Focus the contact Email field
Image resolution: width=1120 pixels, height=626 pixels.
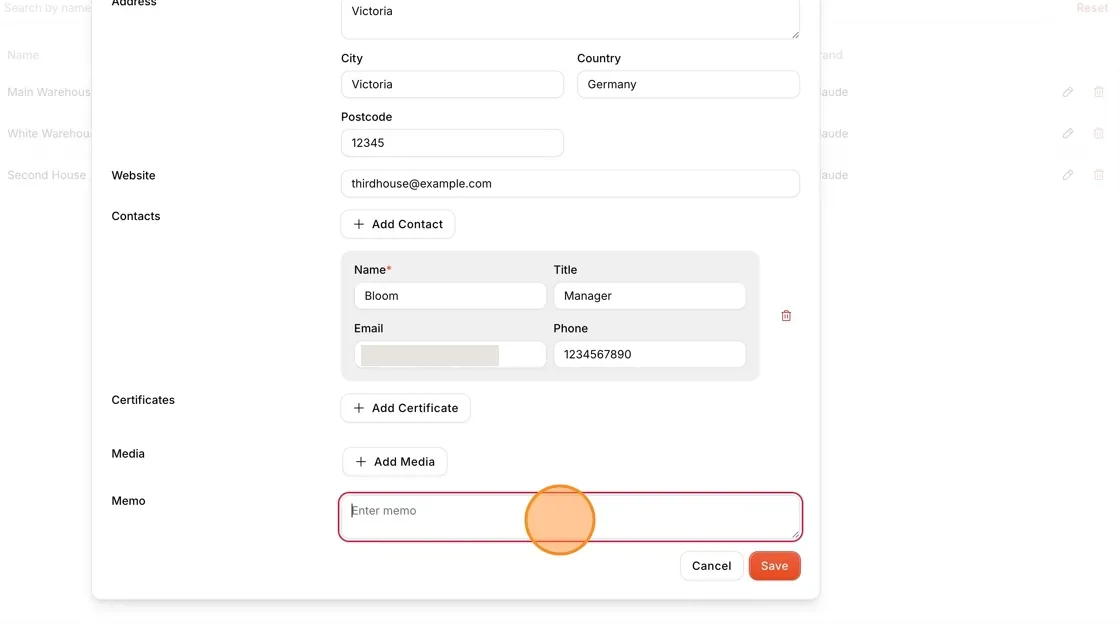(x=450, y=354)
